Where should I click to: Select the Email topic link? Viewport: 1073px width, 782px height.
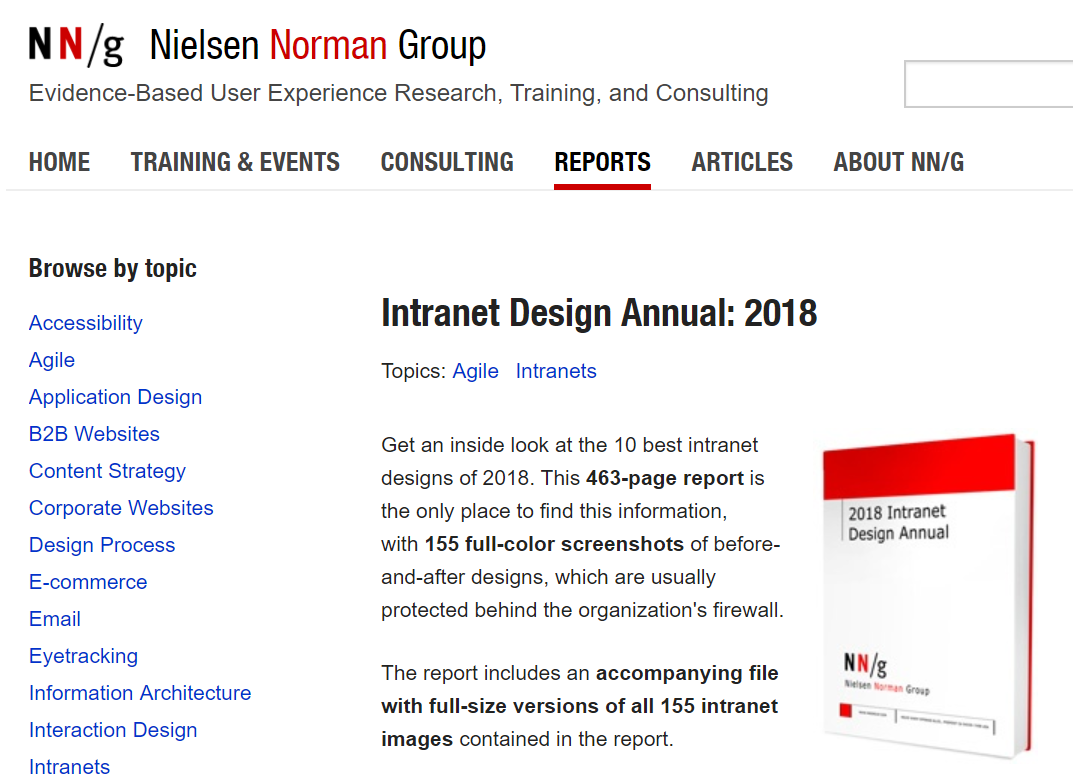click(x=55, y=618)
